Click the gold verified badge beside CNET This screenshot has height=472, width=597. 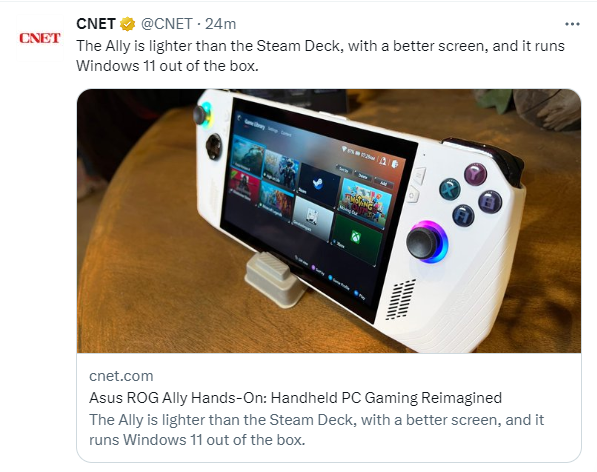[128, 24]
